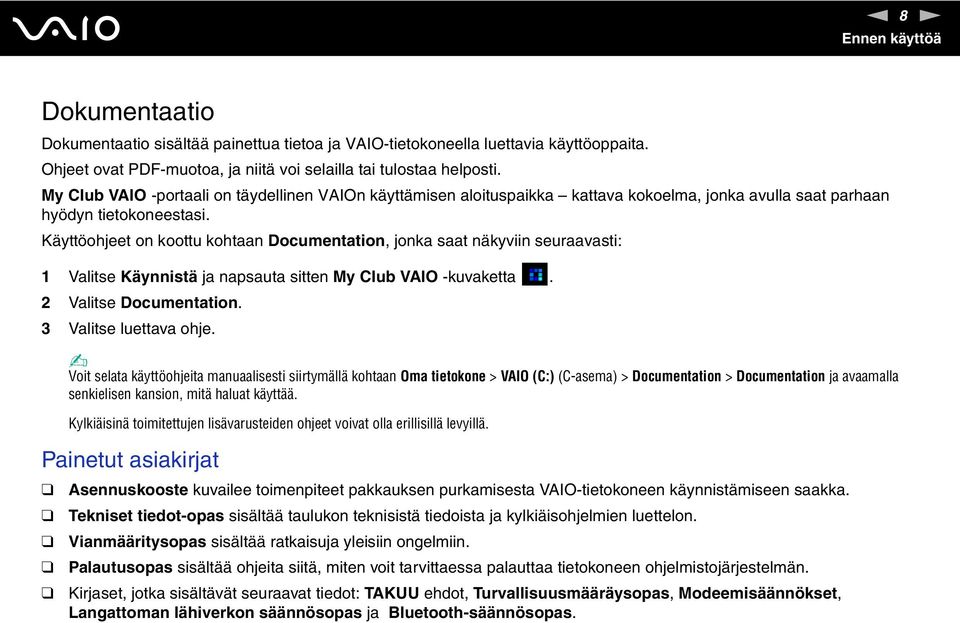This screenshot has height=623, width=960.
Task: Click sentence Ohjeet ovat PDF-muotoa
Action: point(271,170)
